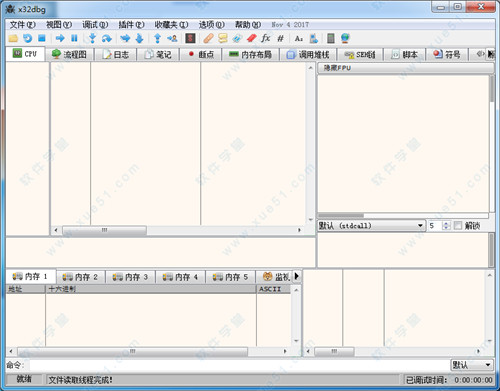Open the 调试 (Debug) menu
The height and width of the screenshot is (391, 500).
(95, 25)
